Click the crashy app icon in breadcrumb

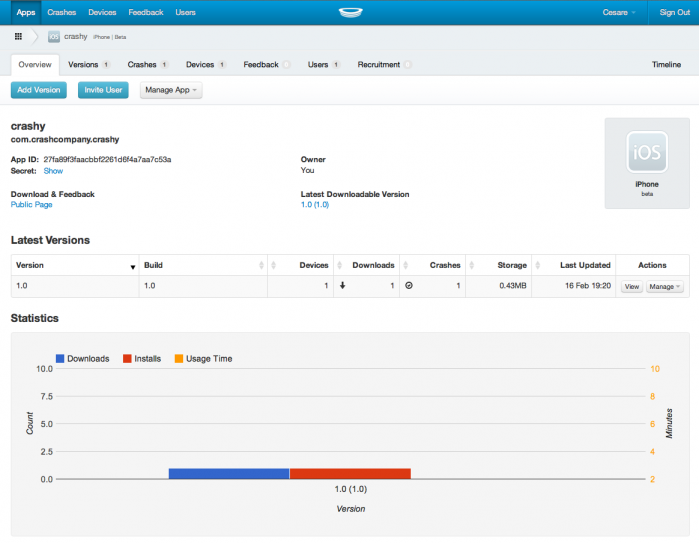54,37
